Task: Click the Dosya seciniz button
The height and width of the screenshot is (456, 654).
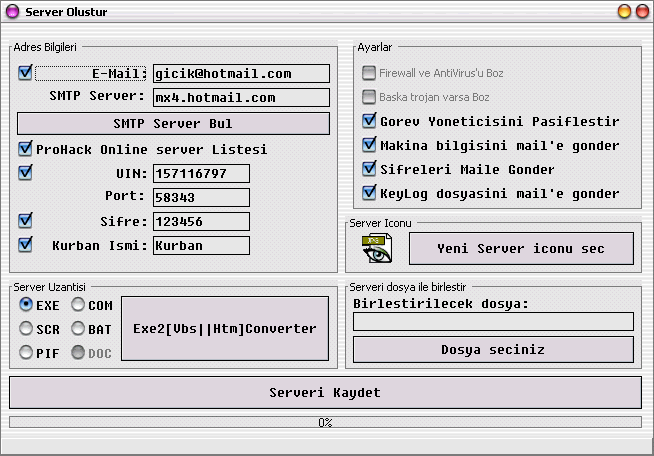Action: [493, 349]
